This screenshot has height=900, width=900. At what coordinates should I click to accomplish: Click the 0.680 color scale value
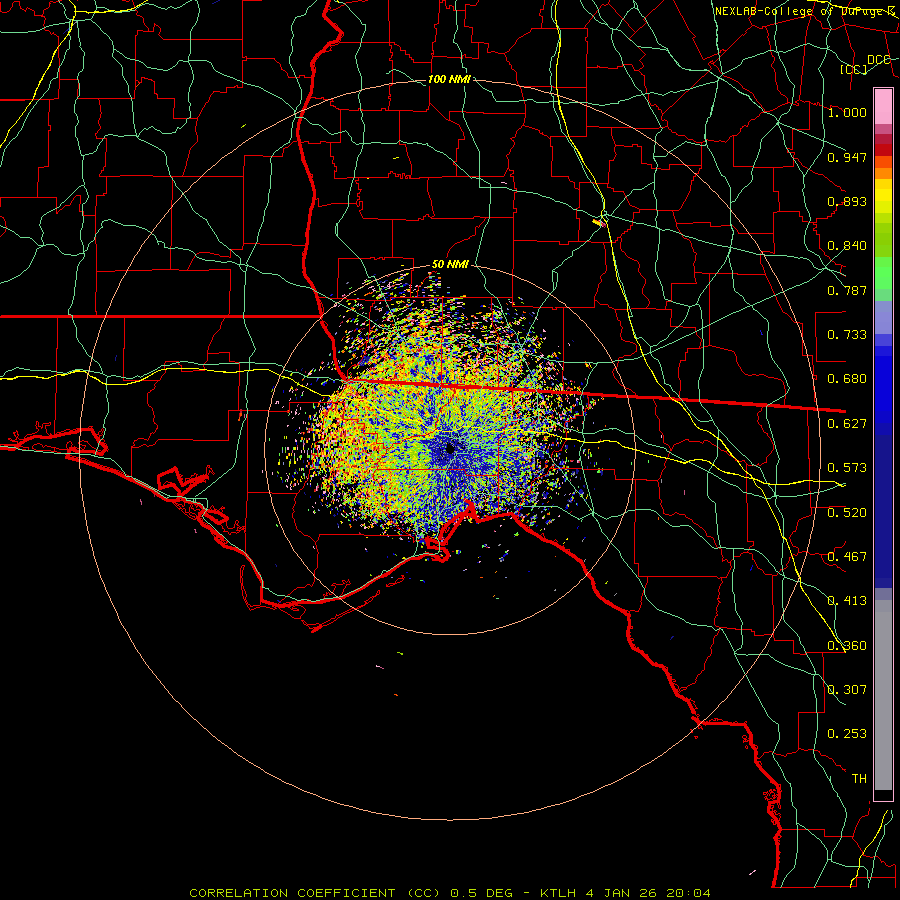pyautogui.click(x=847, y=379)
